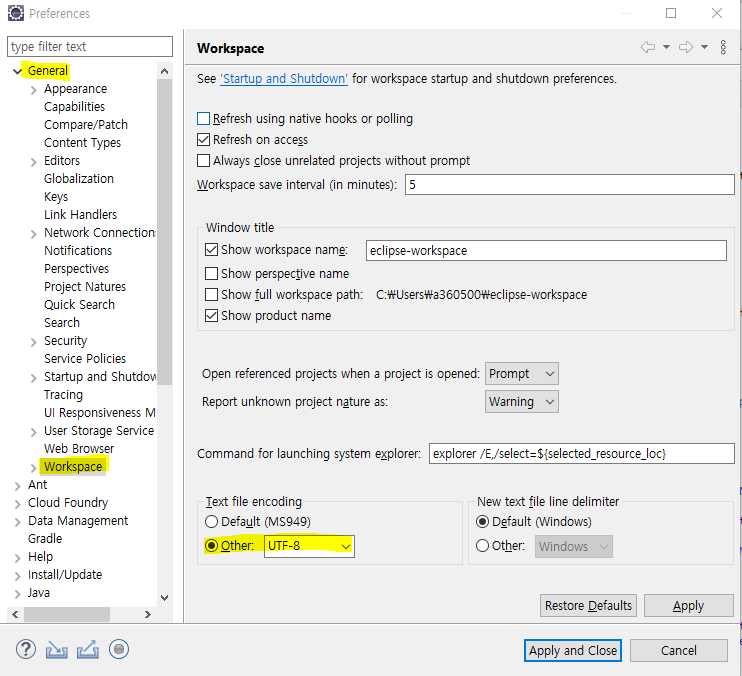The height and width of the screenshot is (676, 742).
Task: Select Gradle in the tree
Action: (45, 539)
